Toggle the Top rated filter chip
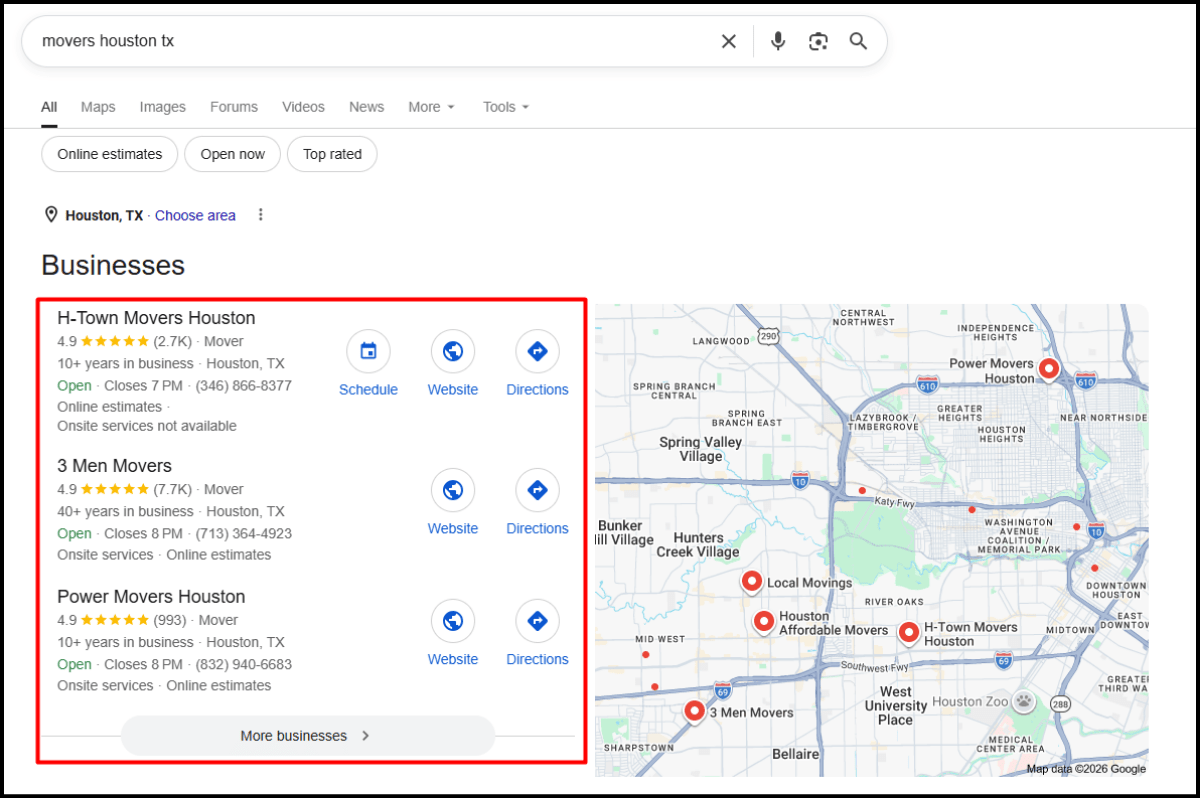 (x=332, y=154)
